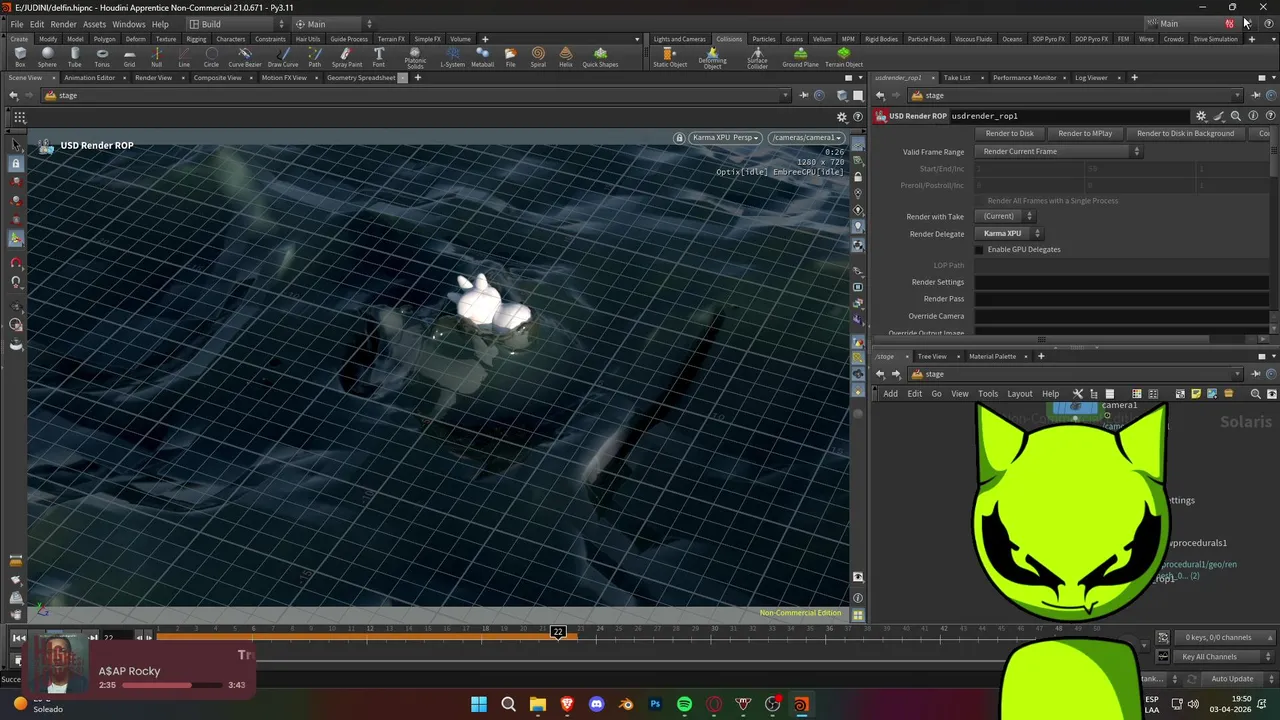Select the Helix shelf tool
The image size is (1280, 720).
click(566, 57)
